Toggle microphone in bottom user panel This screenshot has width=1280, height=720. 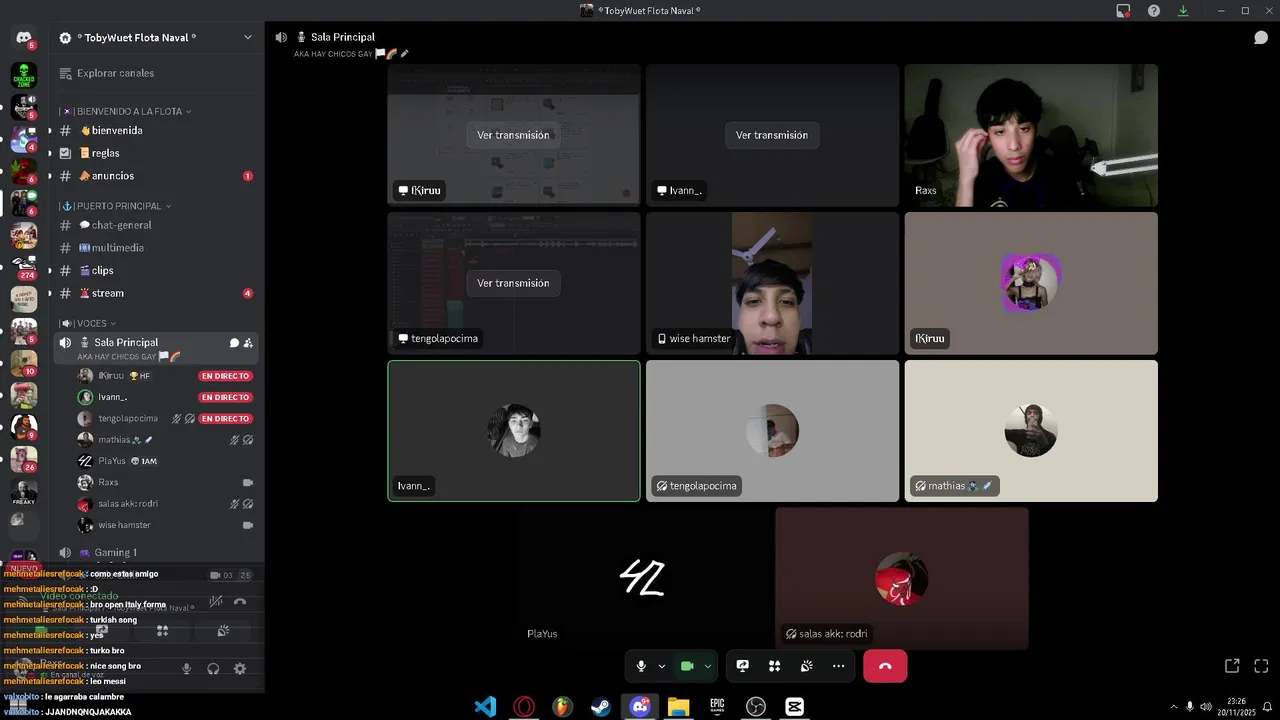[186, 669]
